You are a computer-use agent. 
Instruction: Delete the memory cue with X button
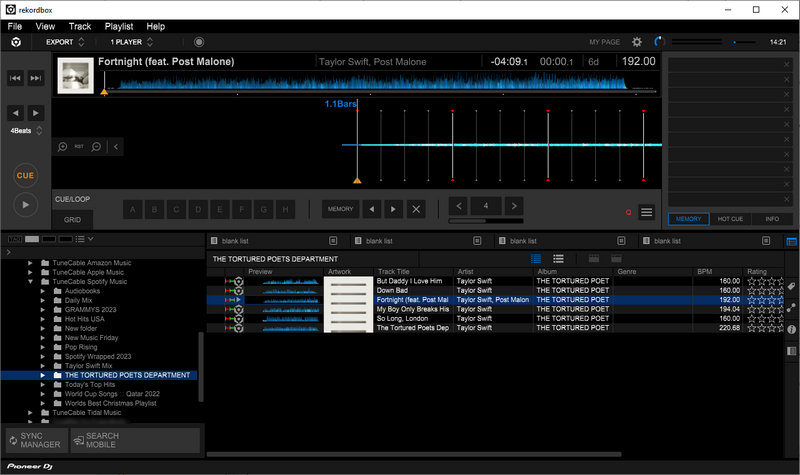[x=417, y=209]
